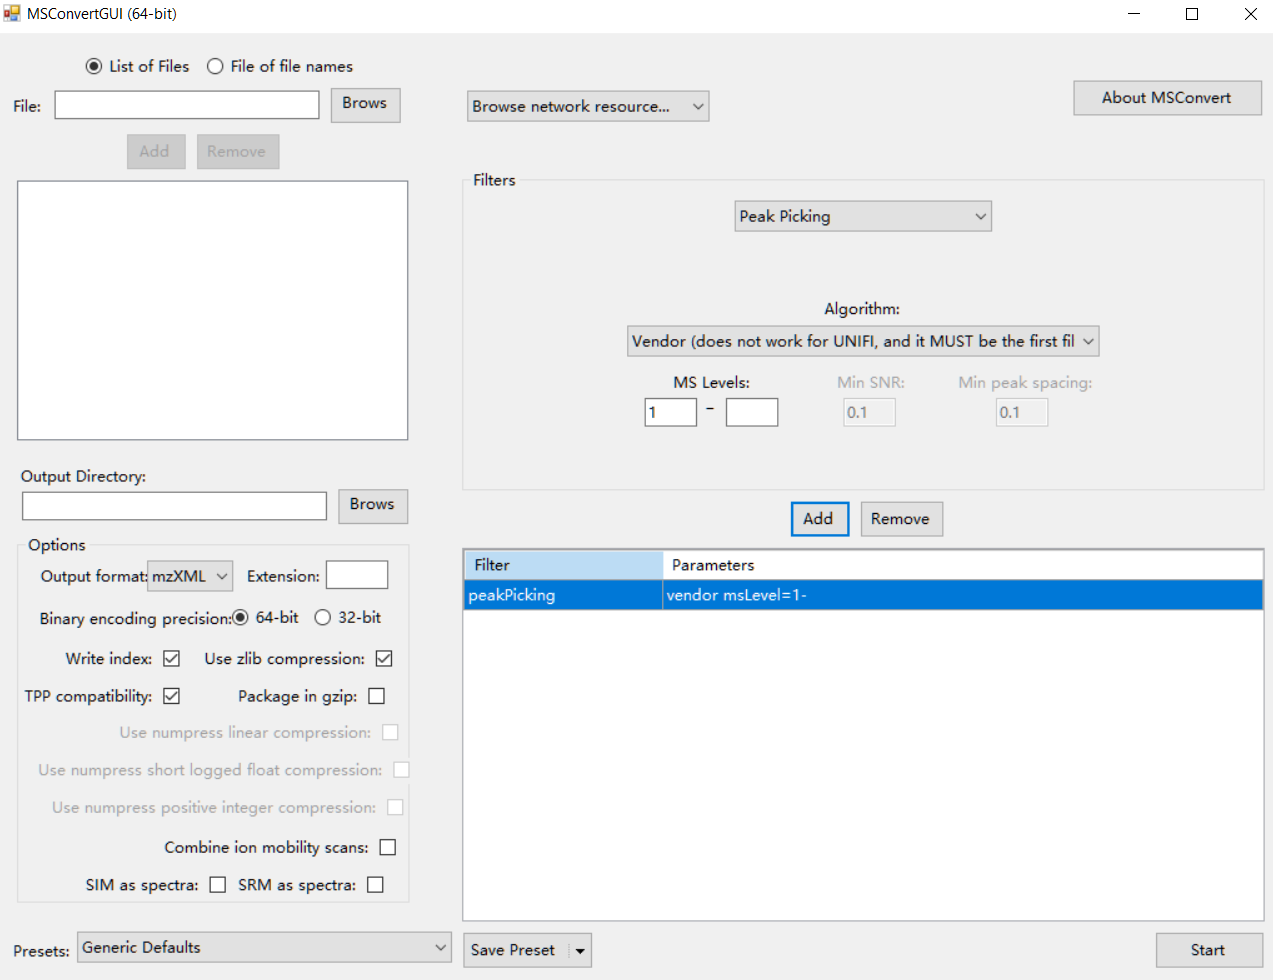The image size is (1273, 980).
Task: Open the Peak Picking filter dropdown
Action: [x=863, y=216]
